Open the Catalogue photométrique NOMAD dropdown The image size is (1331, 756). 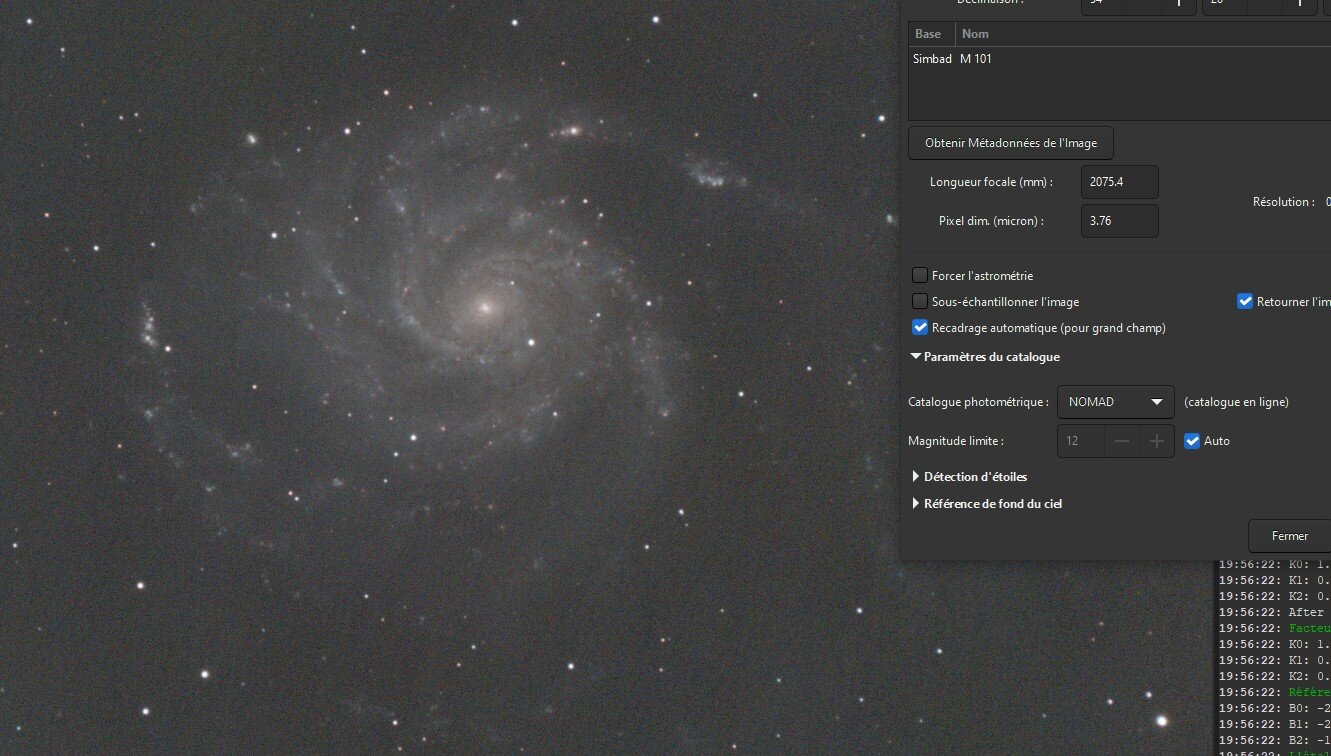1115,402
